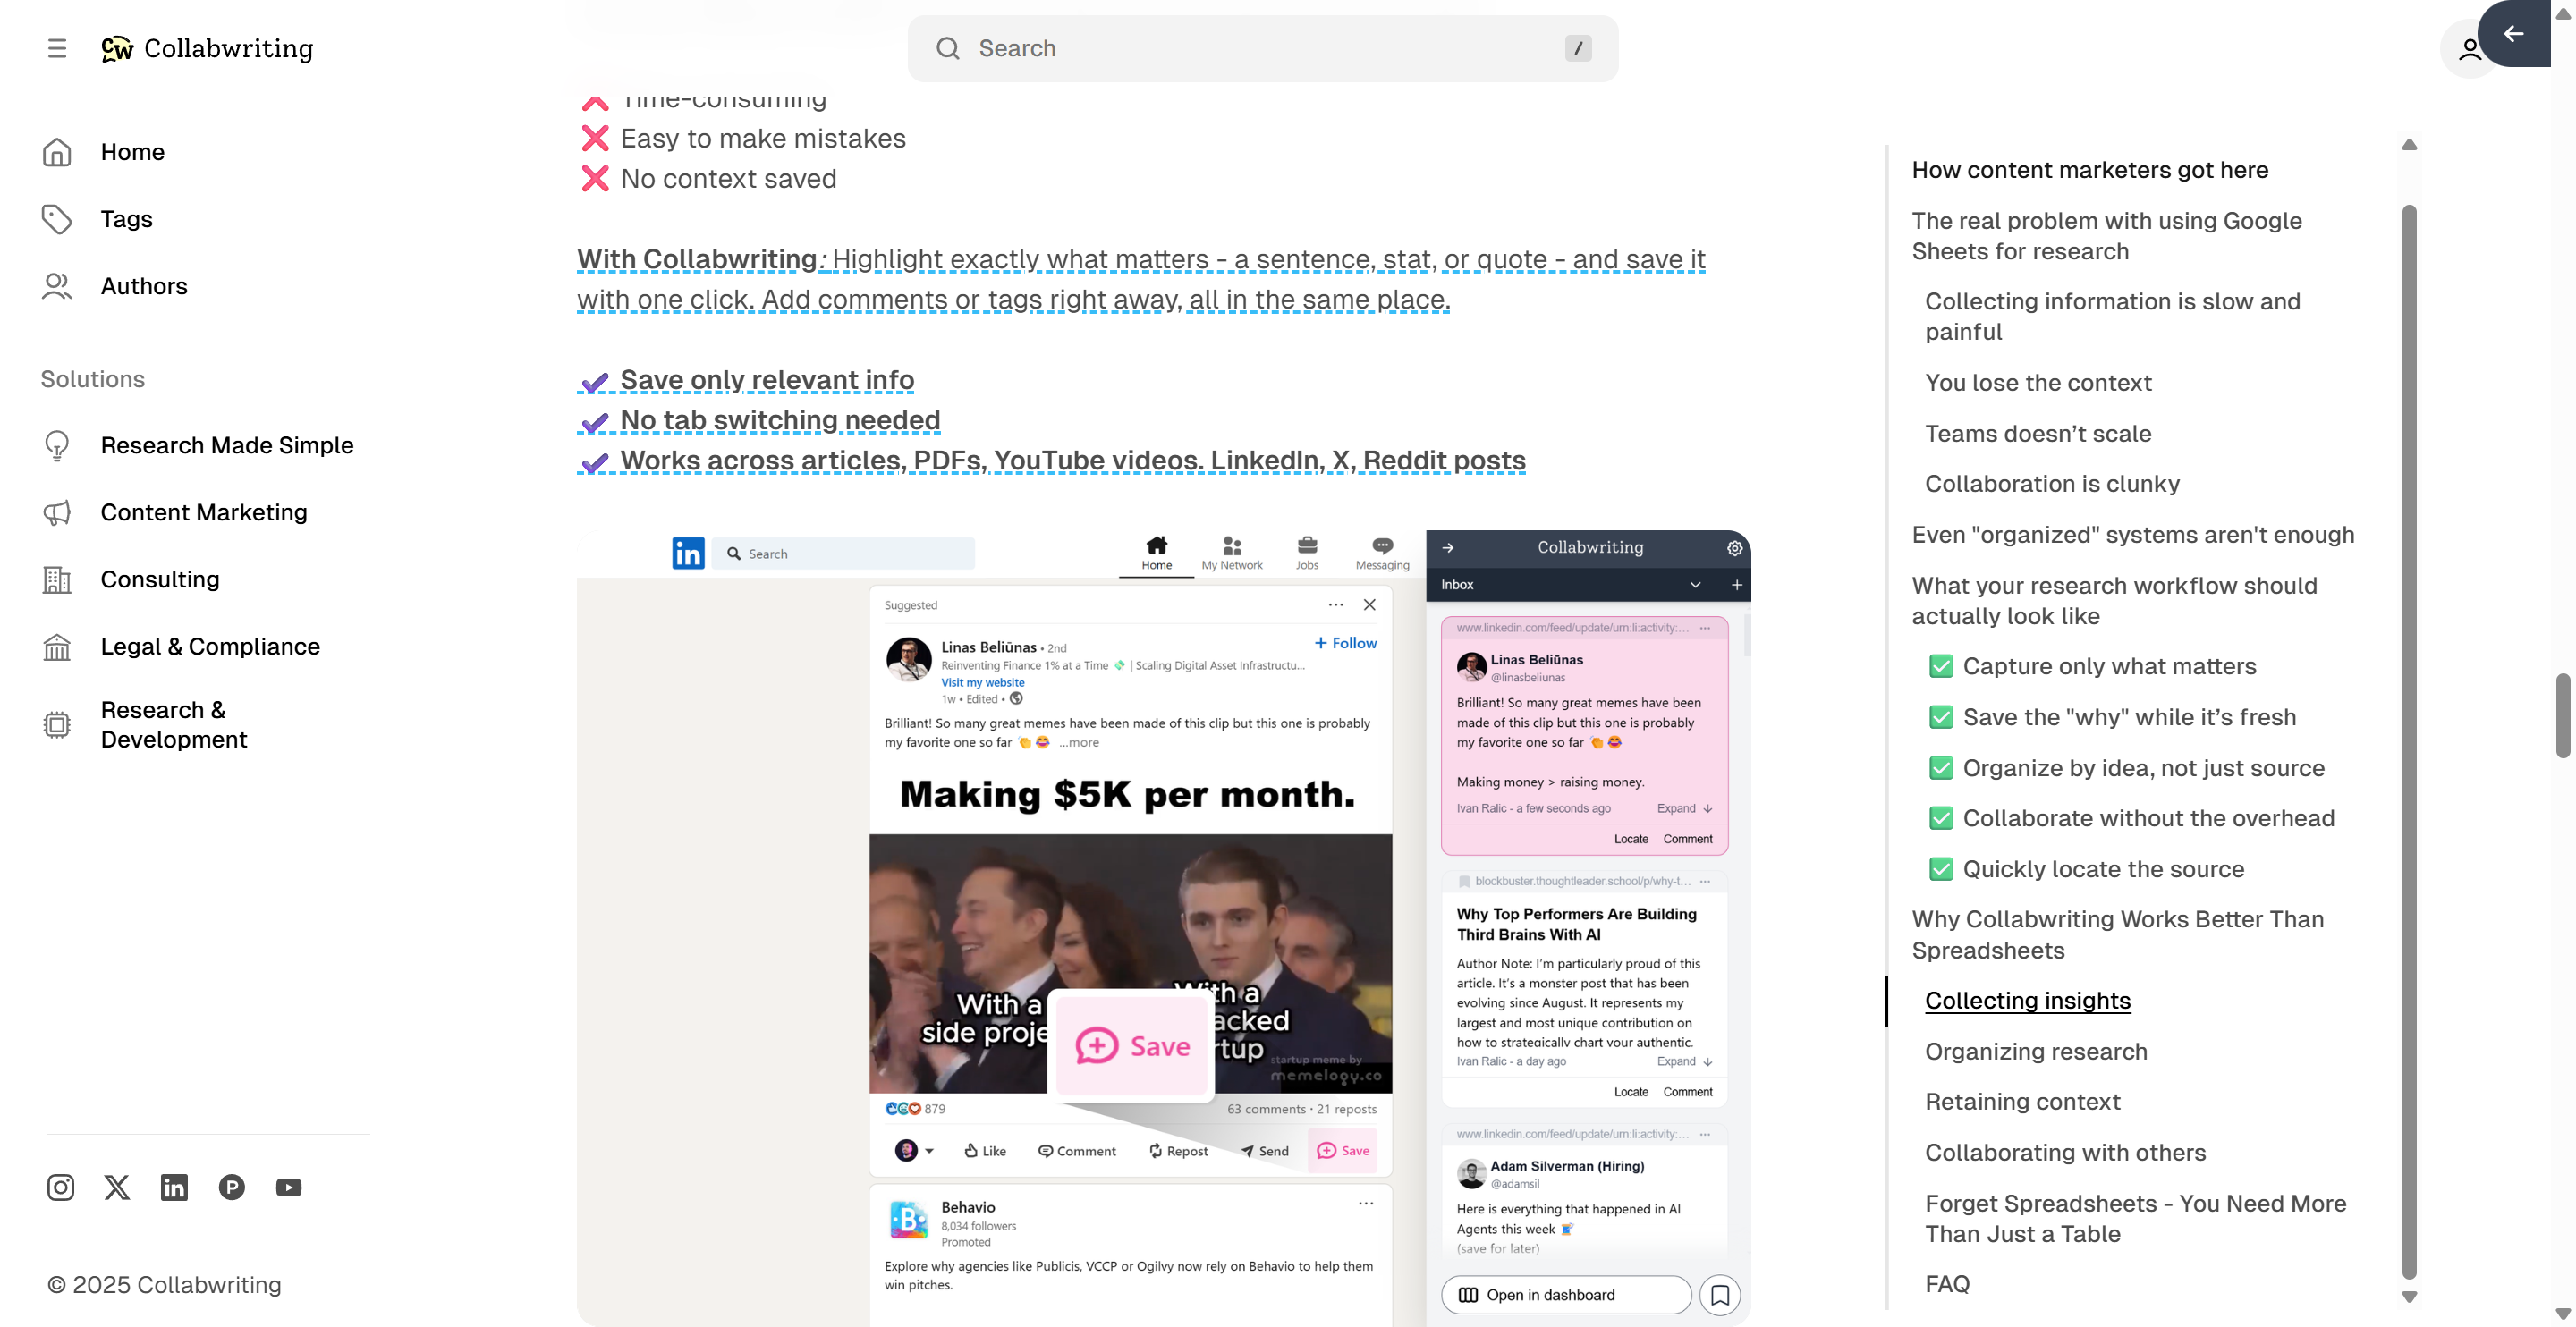Expand the Linas Beliūnas saved snippet
This screenshot has height=1327, width=2576.
tap(1684, 808)
